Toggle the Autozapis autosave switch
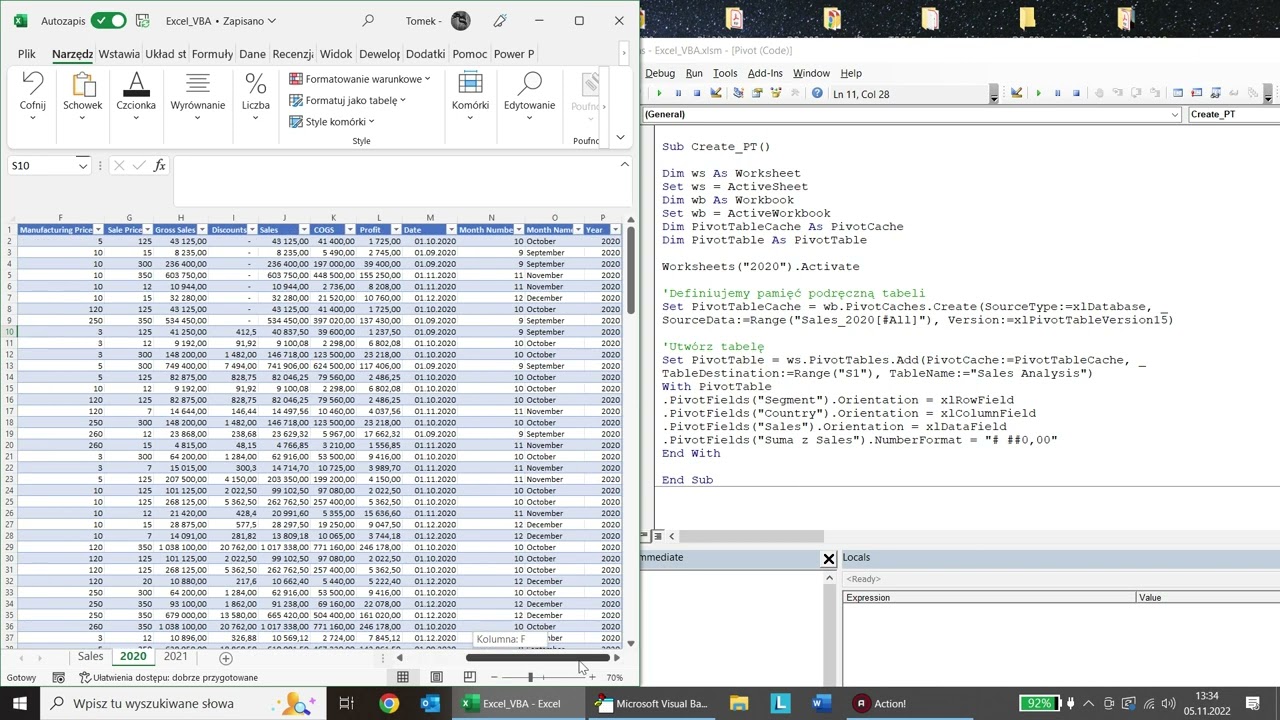Image resolution: width=1280 pixels, height=720 pixels. (x=108, y=20)
